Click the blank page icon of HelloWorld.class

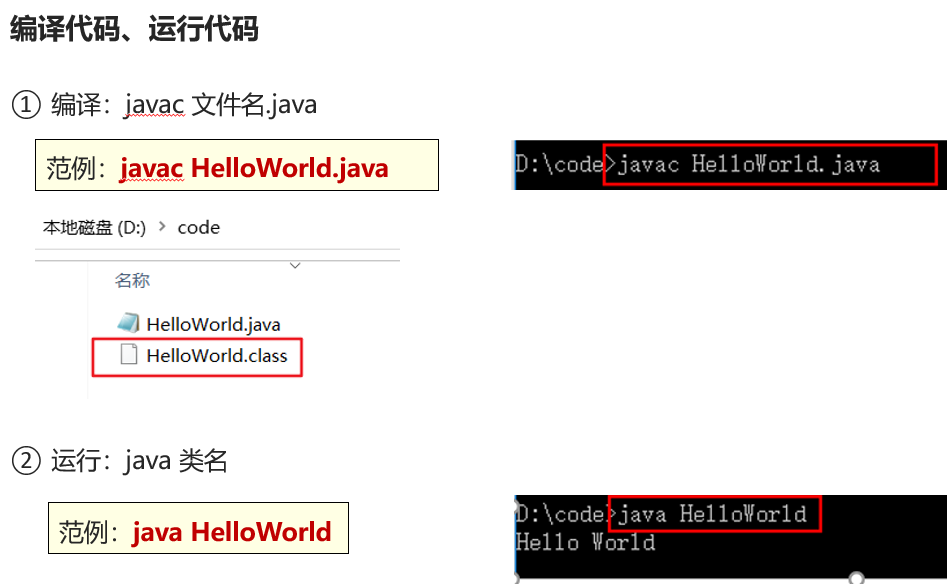tap(128, 355)
